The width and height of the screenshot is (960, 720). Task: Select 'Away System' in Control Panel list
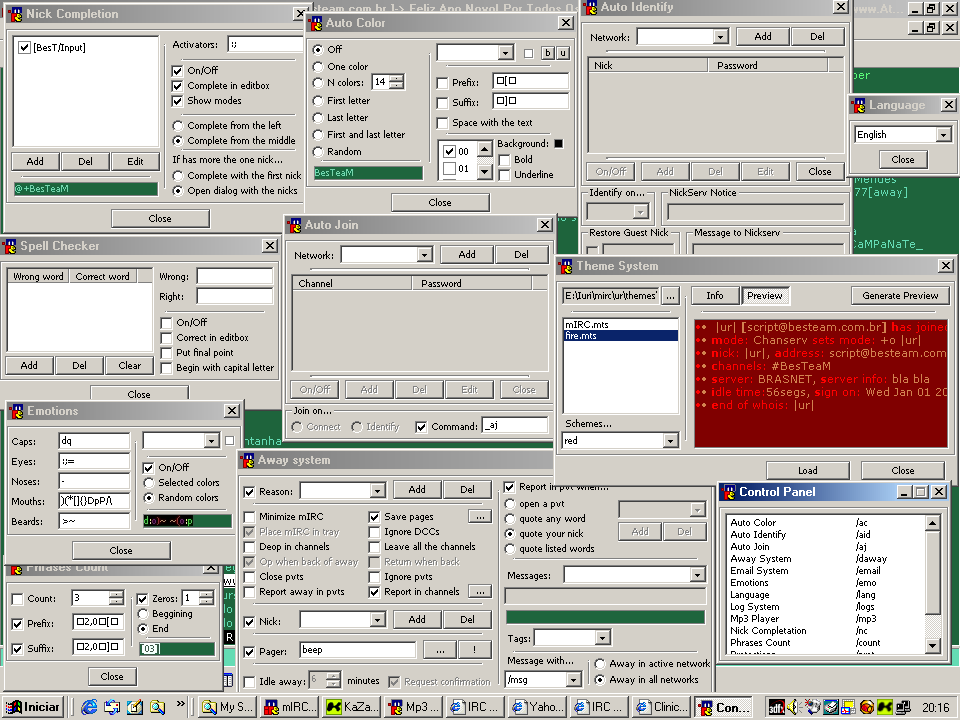tap(760, 558)
